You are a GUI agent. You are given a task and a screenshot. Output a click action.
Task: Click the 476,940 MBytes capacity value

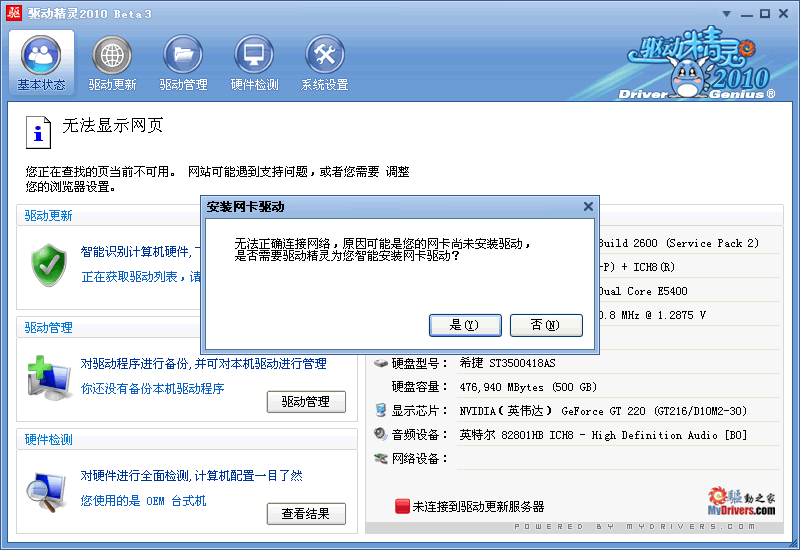coord(528,387)
